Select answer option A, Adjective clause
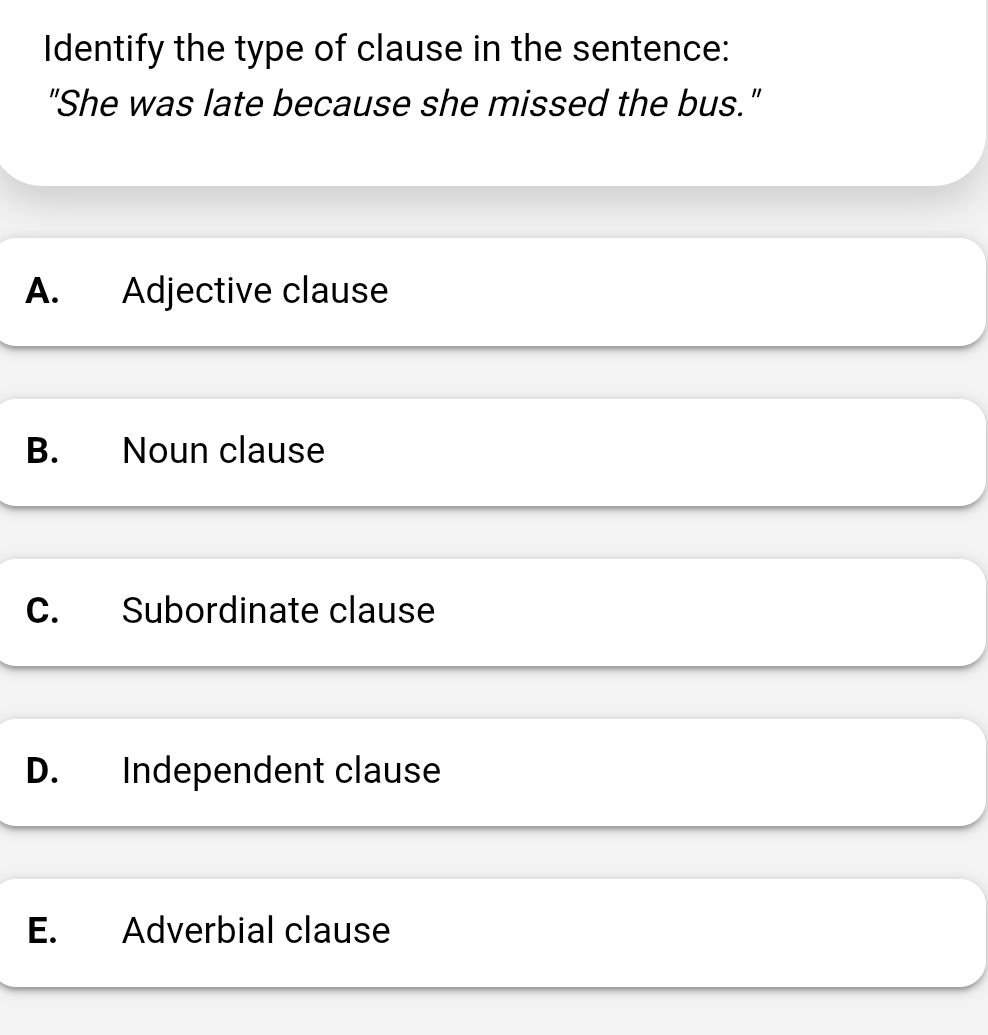 494,291
